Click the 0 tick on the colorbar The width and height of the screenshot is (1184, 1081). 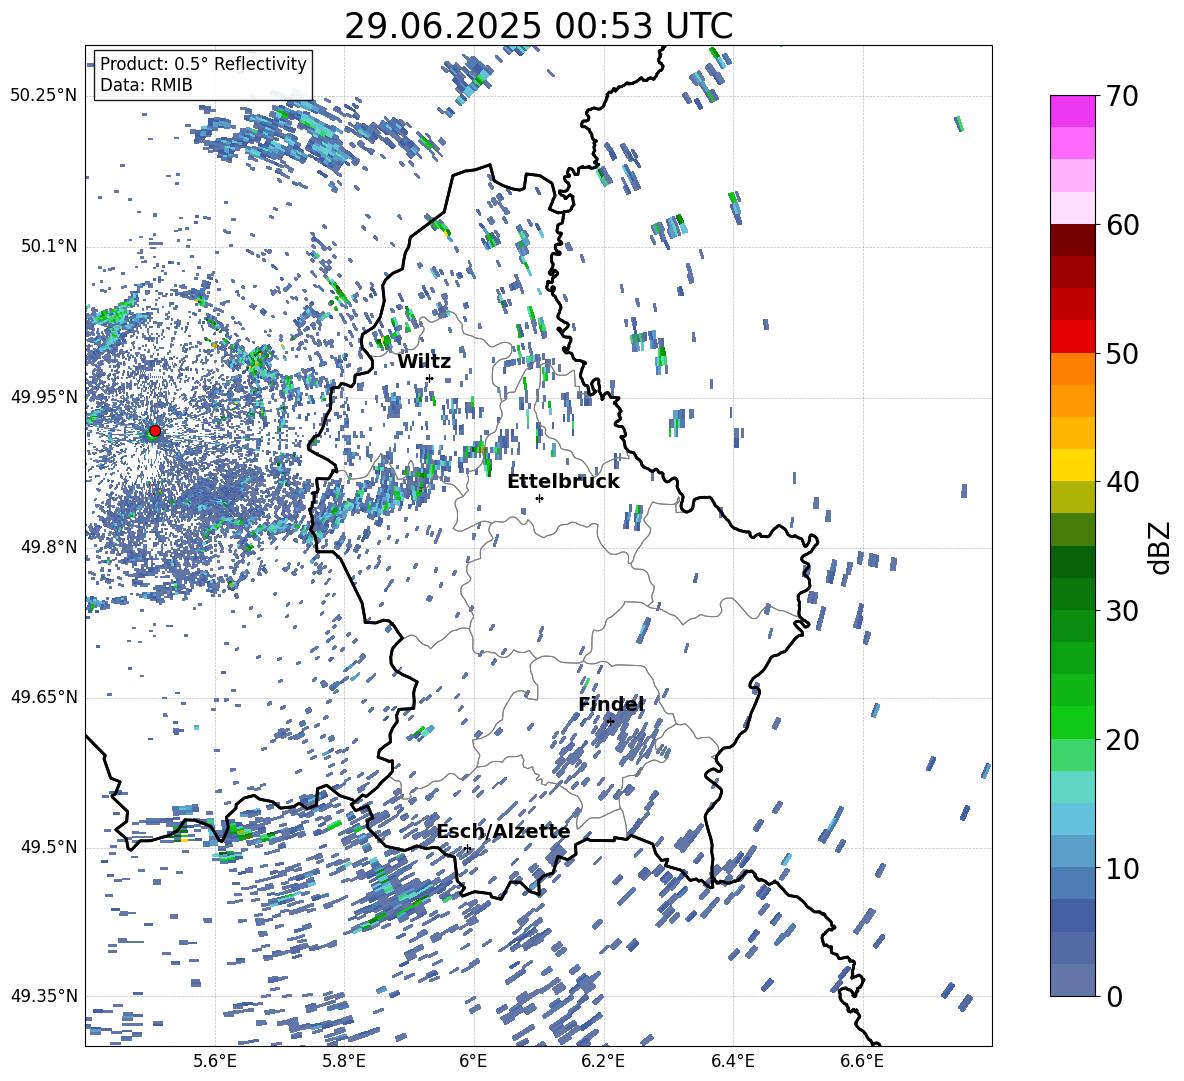coord(1114,997)
